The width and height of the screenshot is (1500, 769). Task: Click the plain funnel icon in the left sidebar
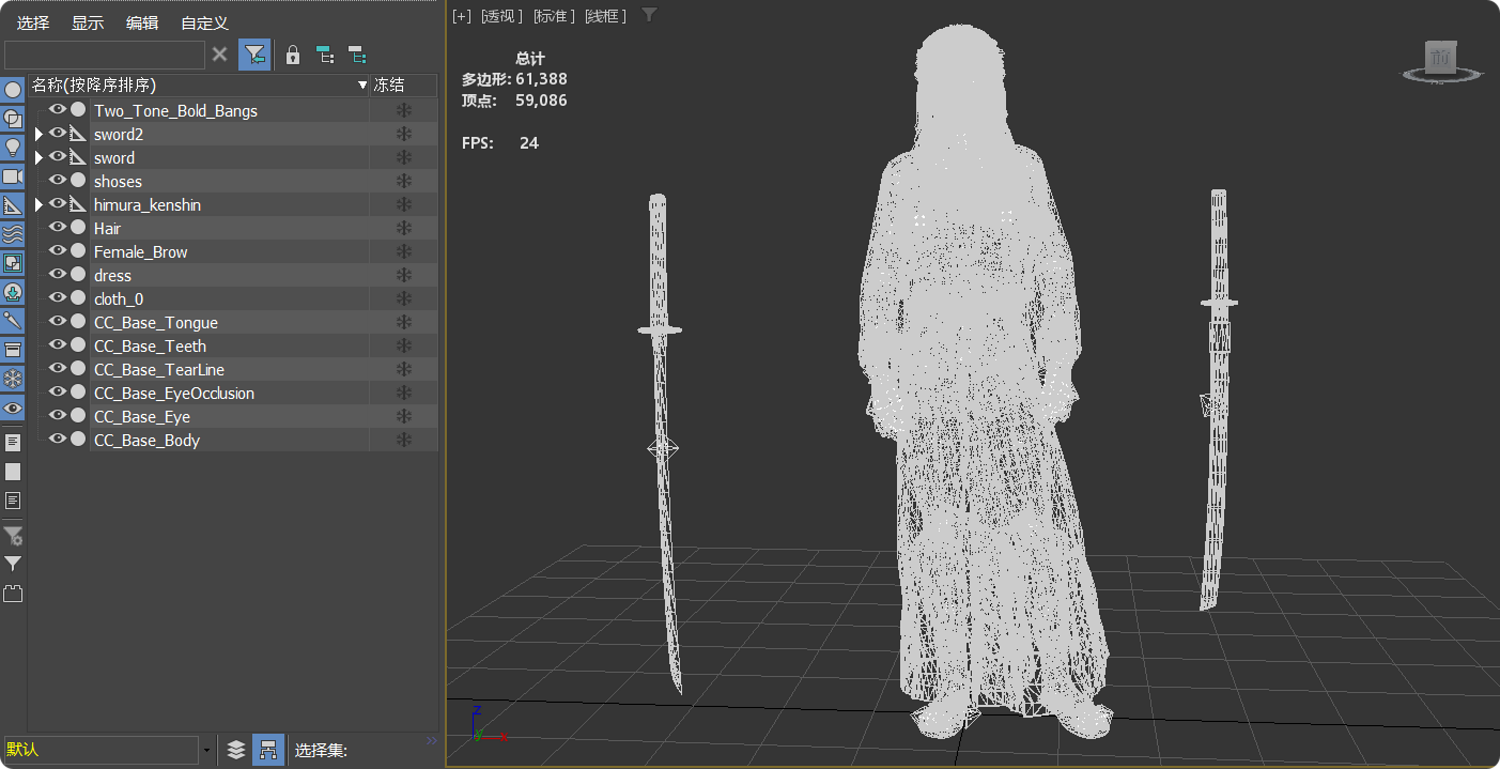click(12, 564)
